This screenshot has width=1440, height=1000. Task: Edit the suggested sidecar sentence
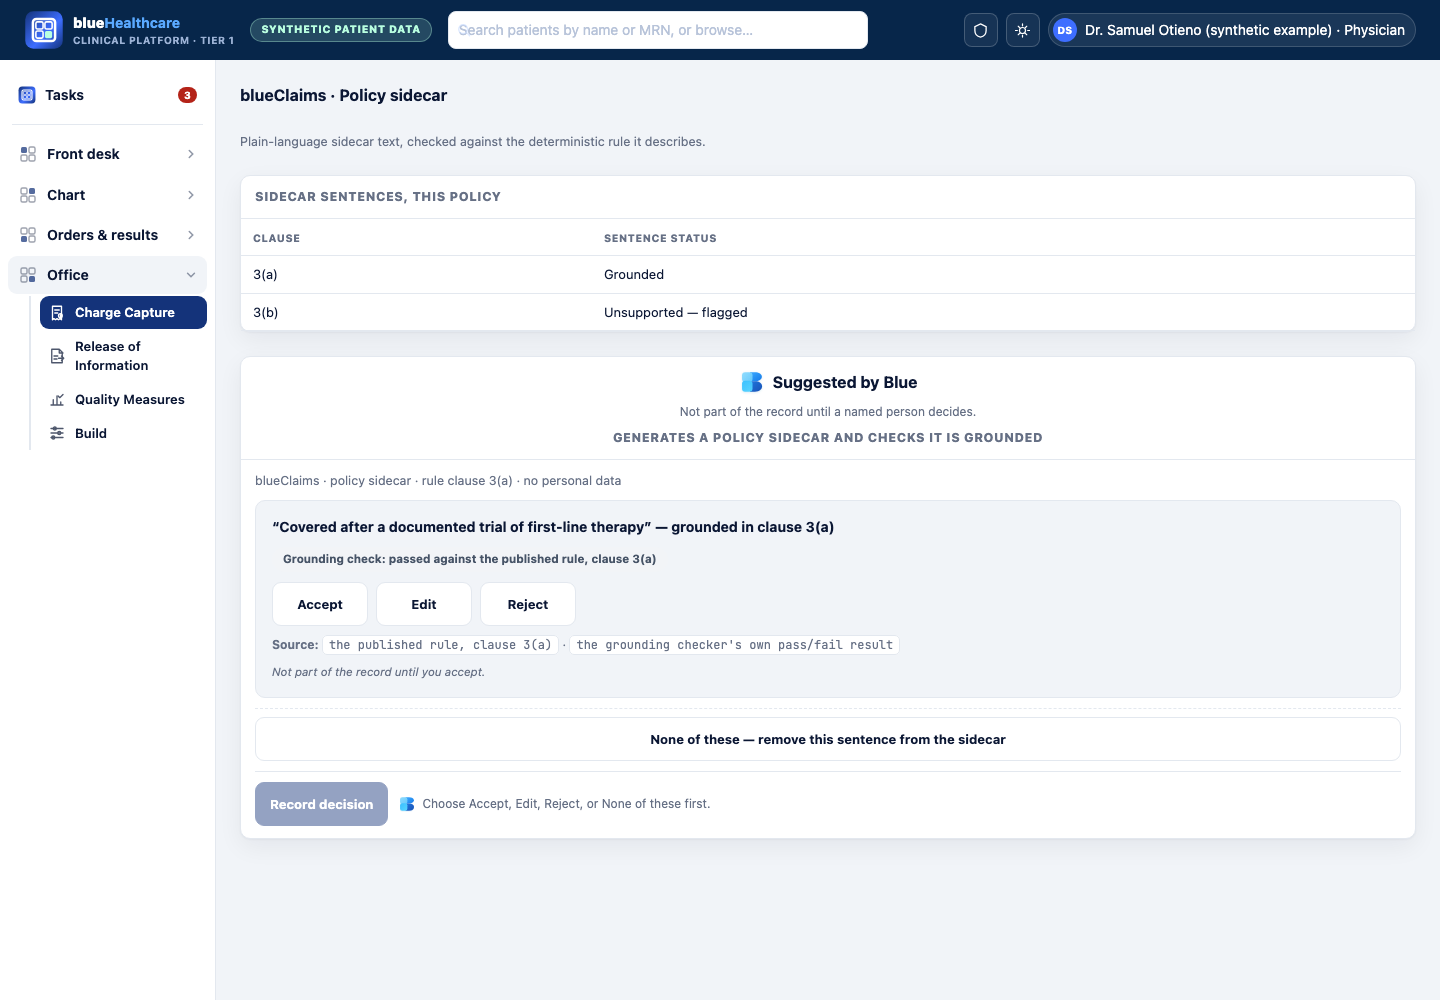pyautogui.click(x=424, y=605)
